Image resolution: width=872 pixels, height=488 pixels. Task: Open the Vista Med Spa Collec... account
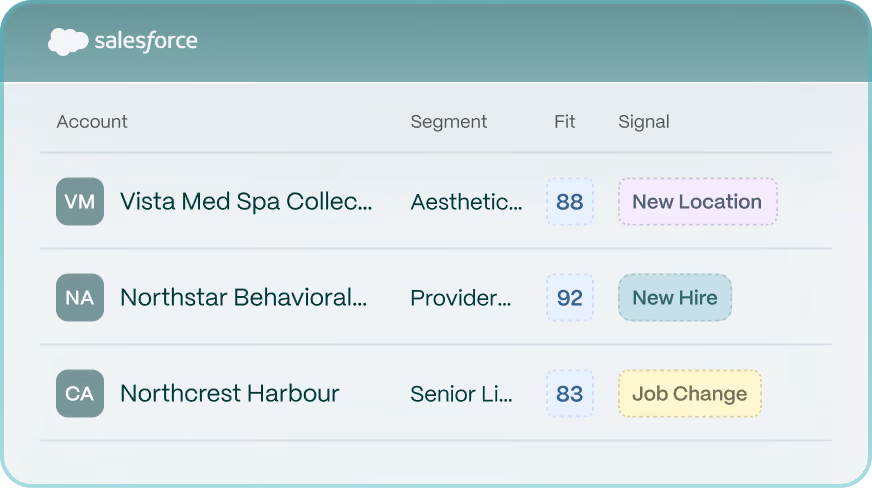246,201
